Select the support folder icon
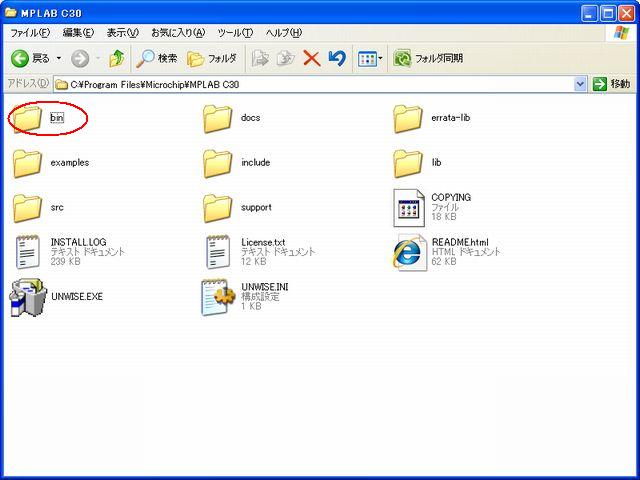The width and height of the screenshot is (640, 480). [217, 208]
